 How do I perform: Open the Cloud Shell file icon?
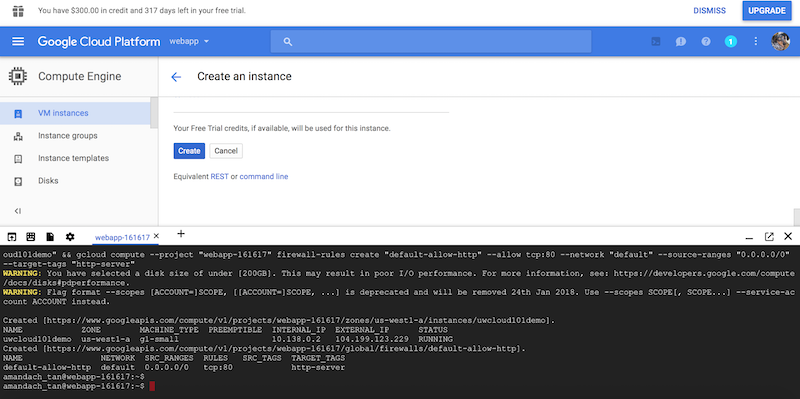click(50, 237)
